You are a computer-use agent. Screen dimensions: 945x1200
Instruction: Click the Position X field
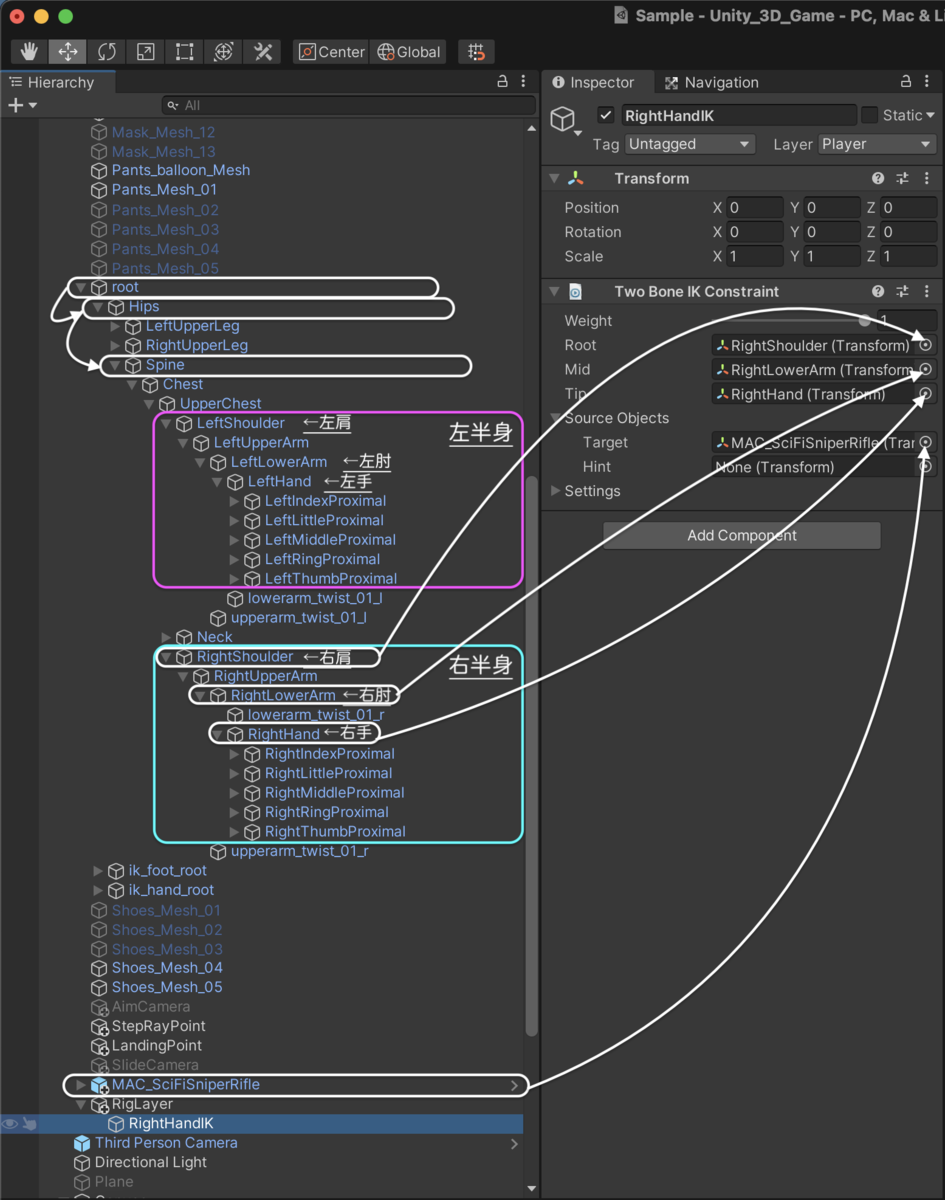(x=755, y=208)
